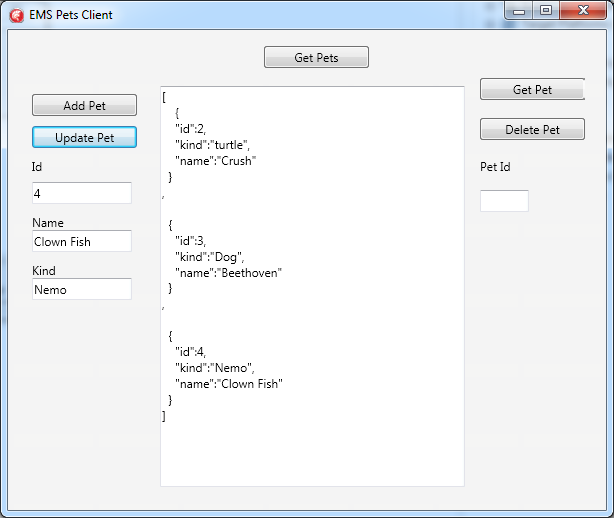Click the Get Pet button
The image size is (614, 518).
tap(532, 89)
